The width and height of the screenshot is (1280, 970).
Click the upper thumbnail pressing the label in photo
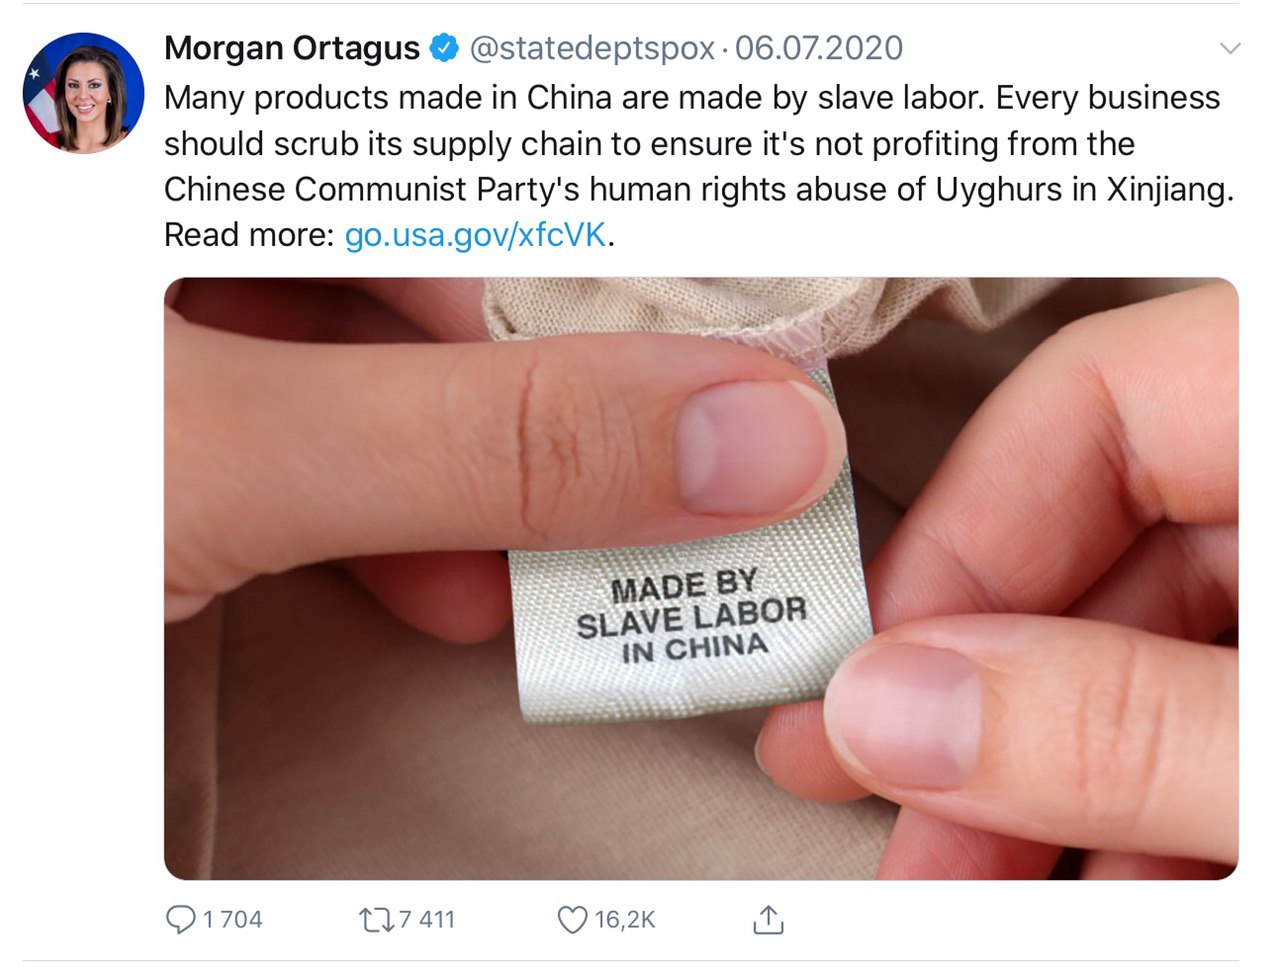coord(752,445)
